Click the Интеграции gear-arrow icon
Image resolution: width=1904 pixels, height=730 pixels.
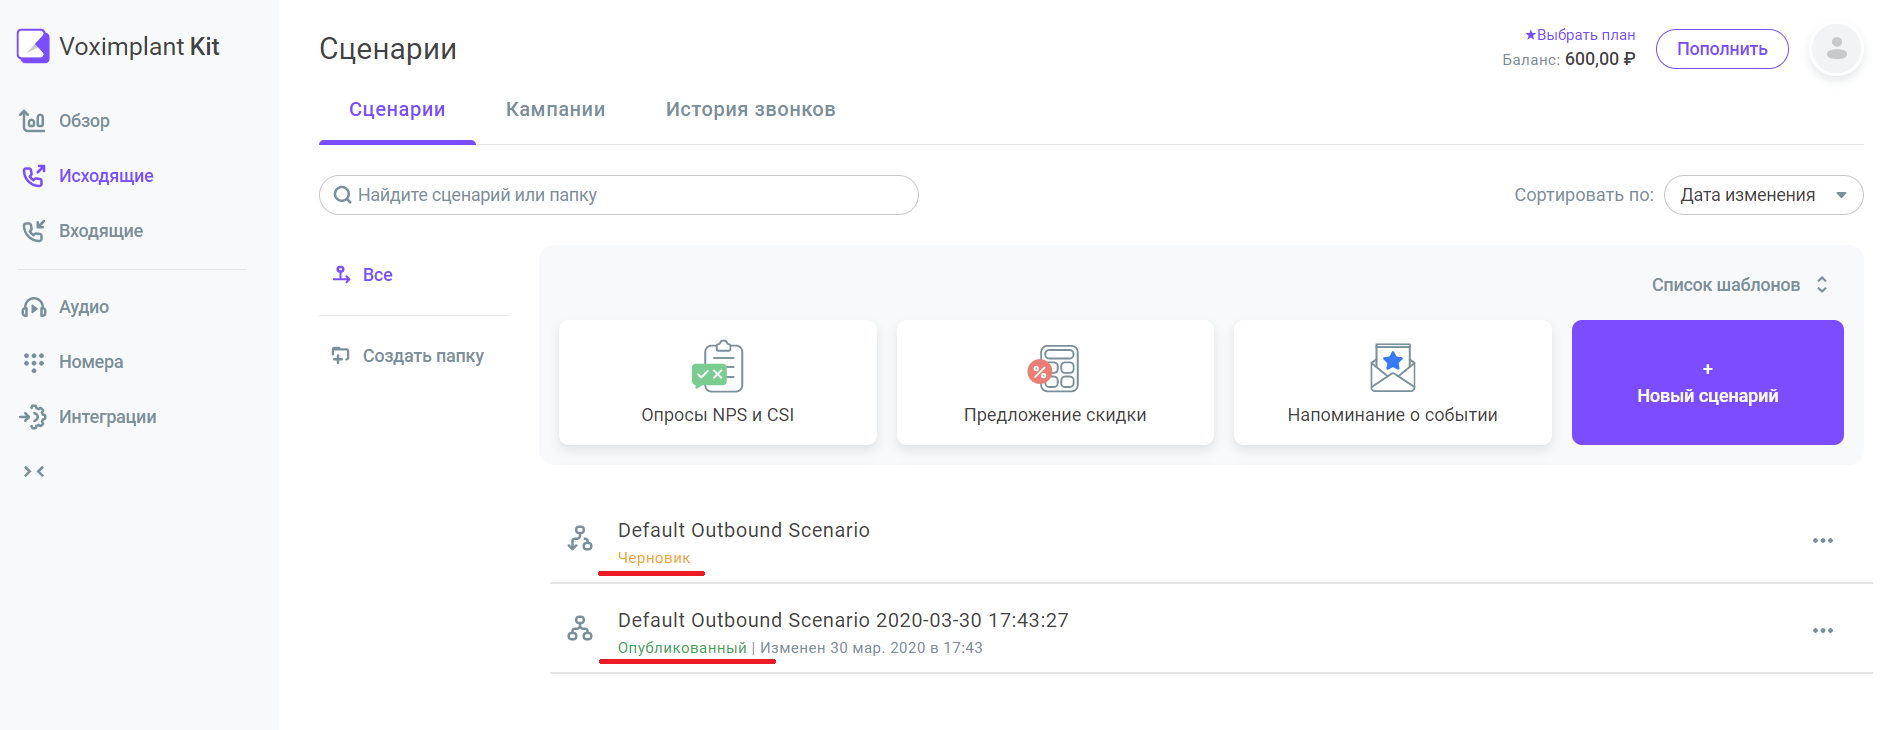pyautogui.click(x=33, y=417)
